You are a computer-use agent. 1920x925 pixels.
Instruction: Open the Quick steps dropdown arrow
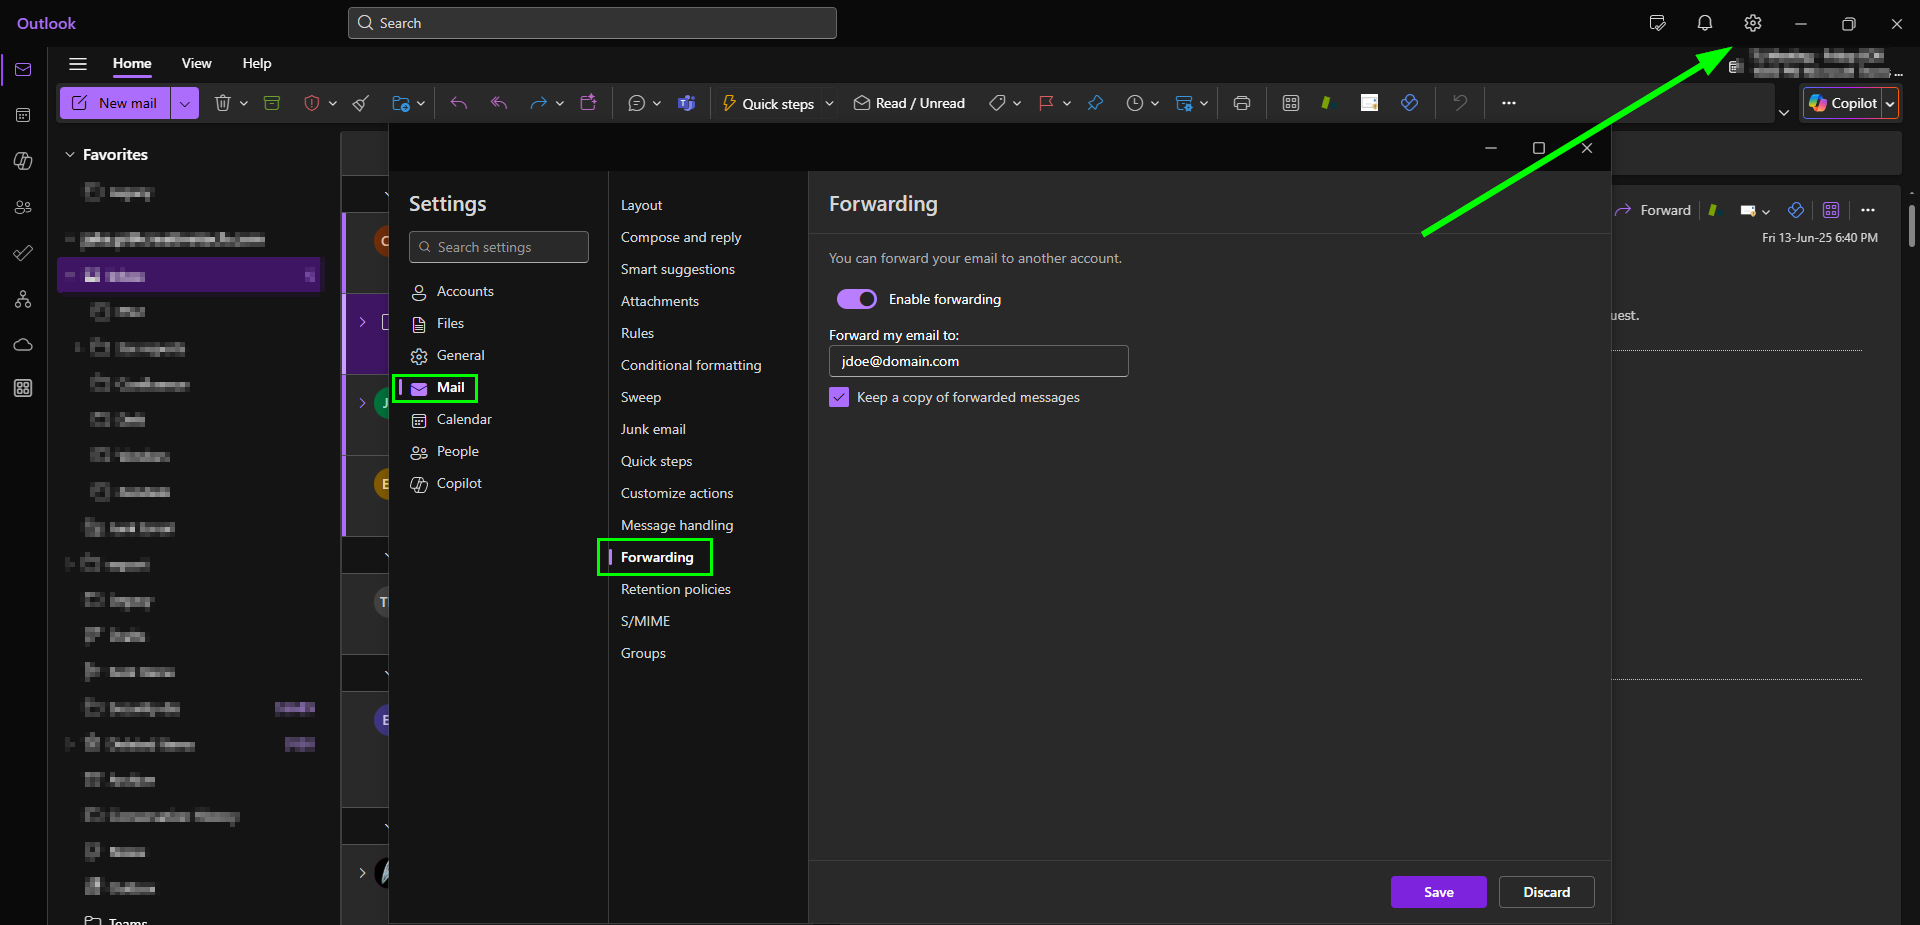(830, 103)
